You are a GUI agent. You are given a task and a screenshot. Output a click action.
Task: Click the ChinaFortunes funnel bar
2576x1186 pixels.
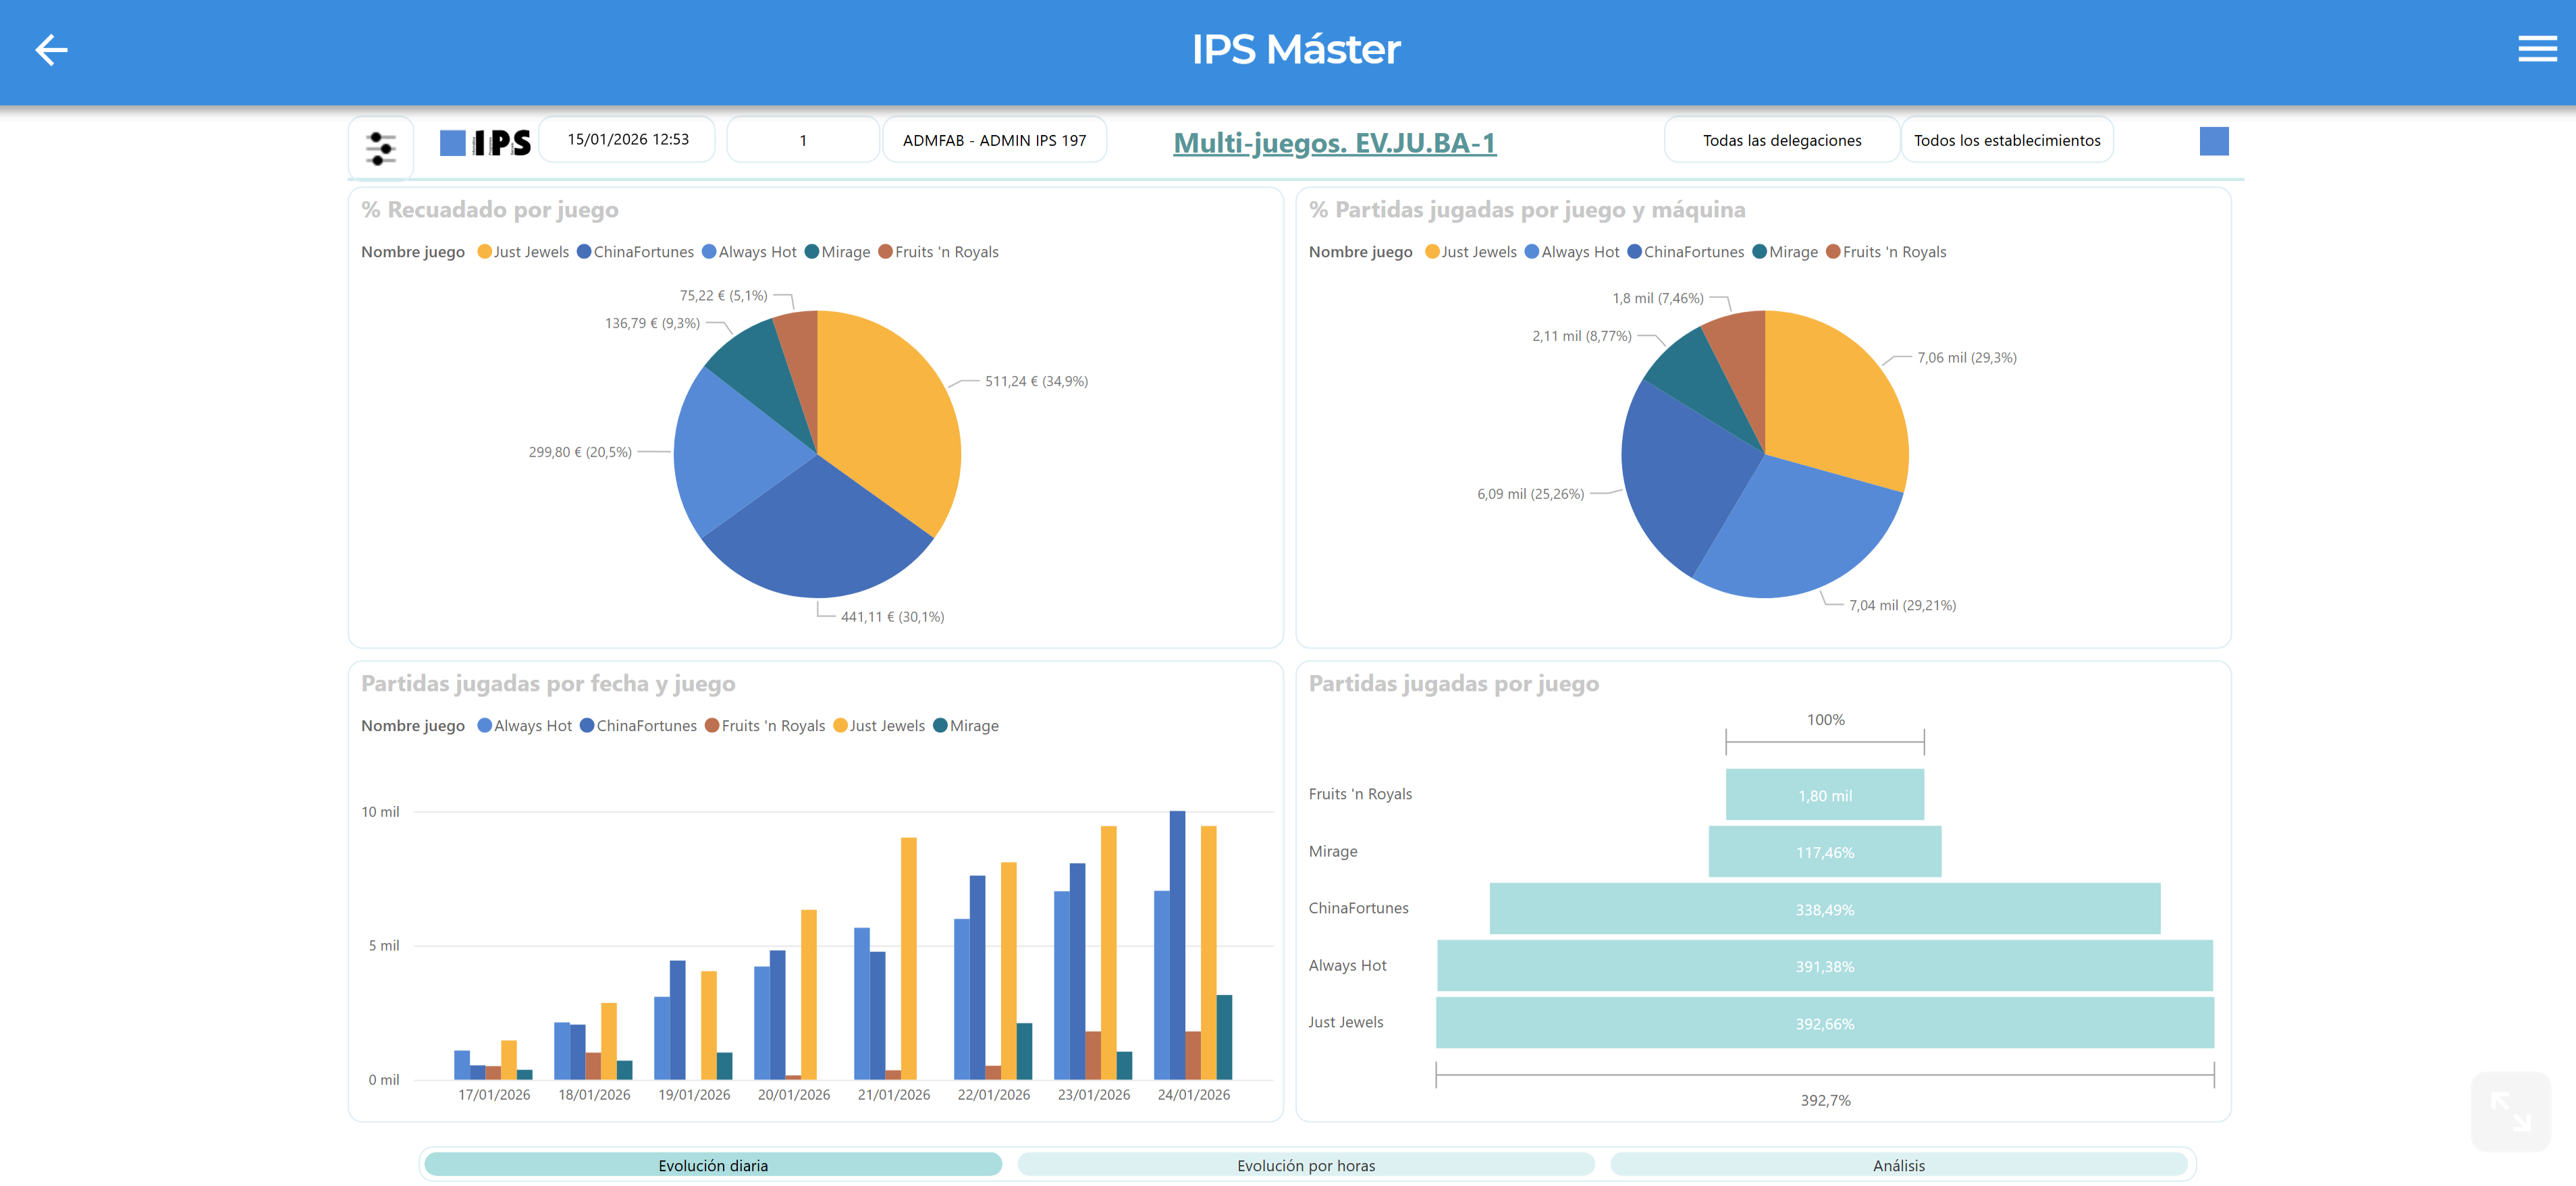[x=1823, y=909]
